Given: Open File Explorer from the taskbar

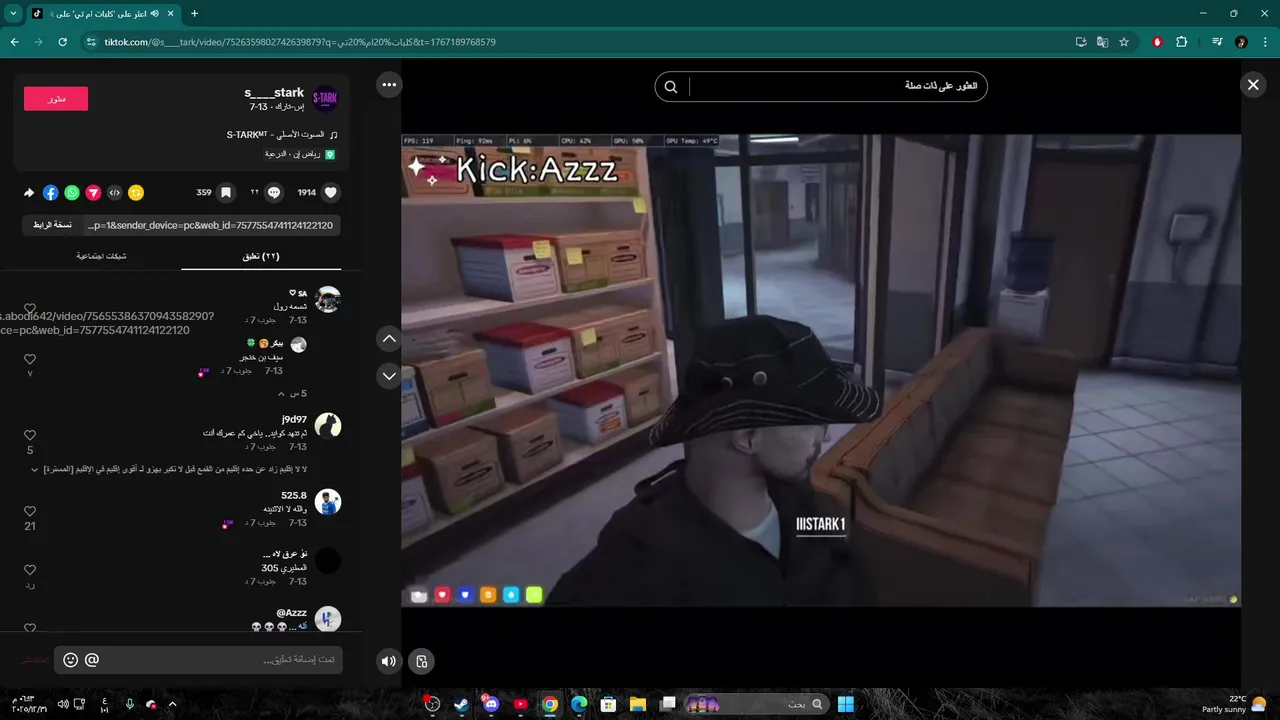Looking at the screenshot, I should point(638,704).
